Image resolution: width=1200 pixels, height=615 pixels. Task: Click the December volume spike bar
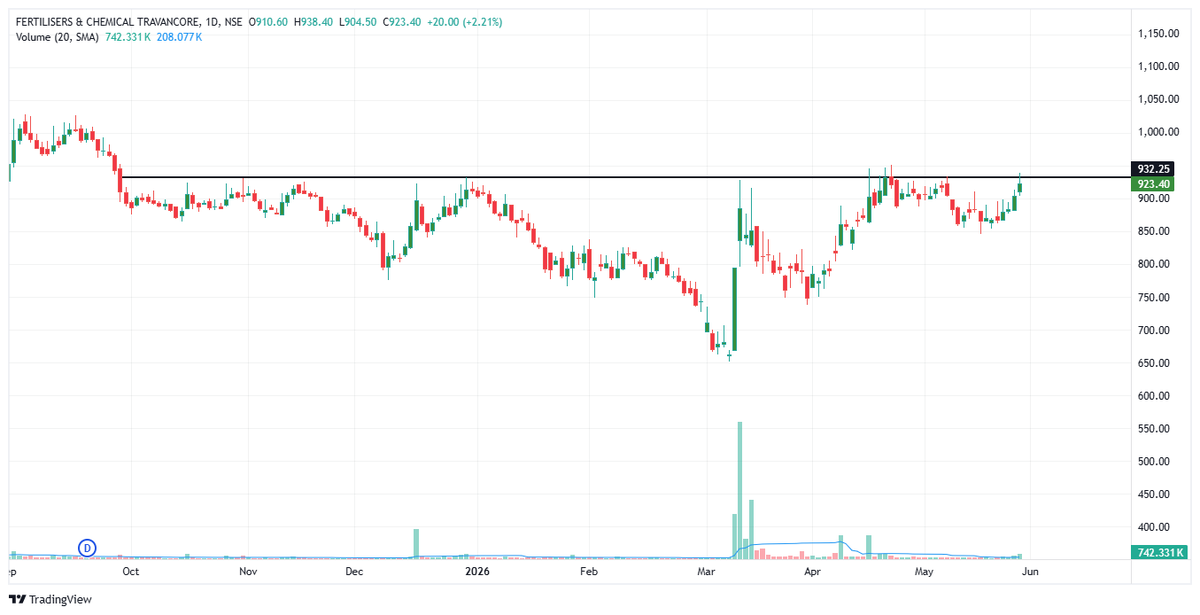tap(415, 543)
